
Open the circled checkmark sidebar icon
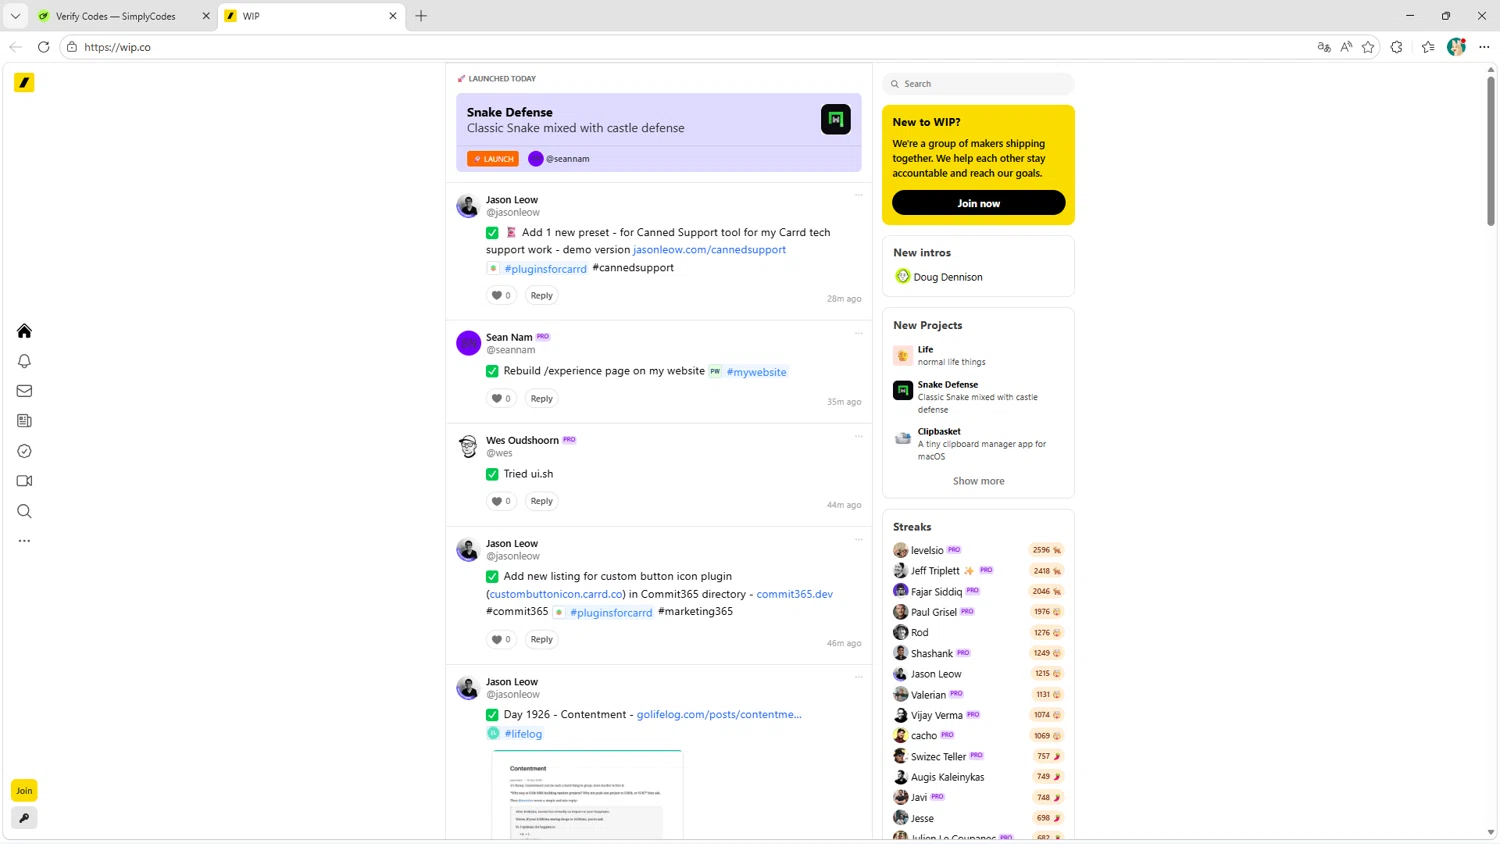24,451
